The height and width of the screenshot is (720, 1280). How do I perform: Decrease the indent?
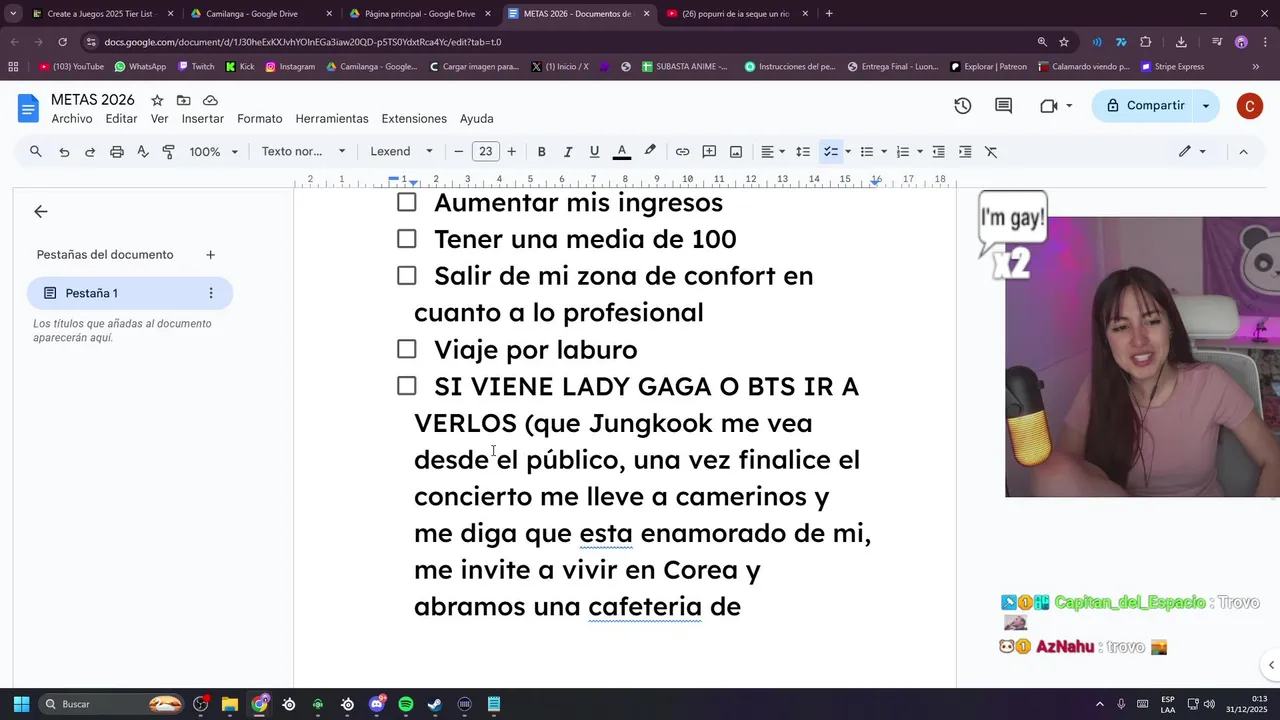[x=938, y=152]
